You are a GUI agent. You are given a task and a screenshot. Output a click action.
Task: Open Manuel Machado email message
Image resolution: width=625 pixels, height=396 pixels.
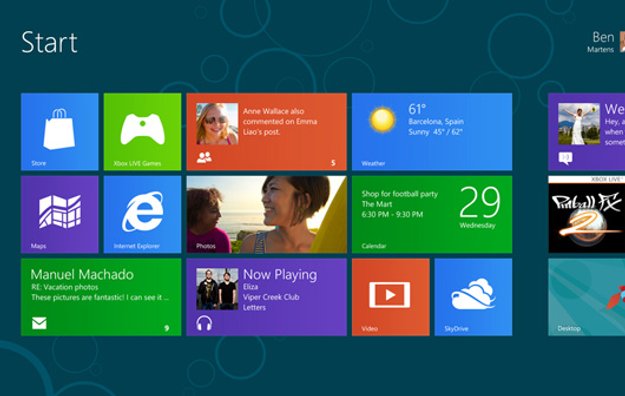pos(101,297)
